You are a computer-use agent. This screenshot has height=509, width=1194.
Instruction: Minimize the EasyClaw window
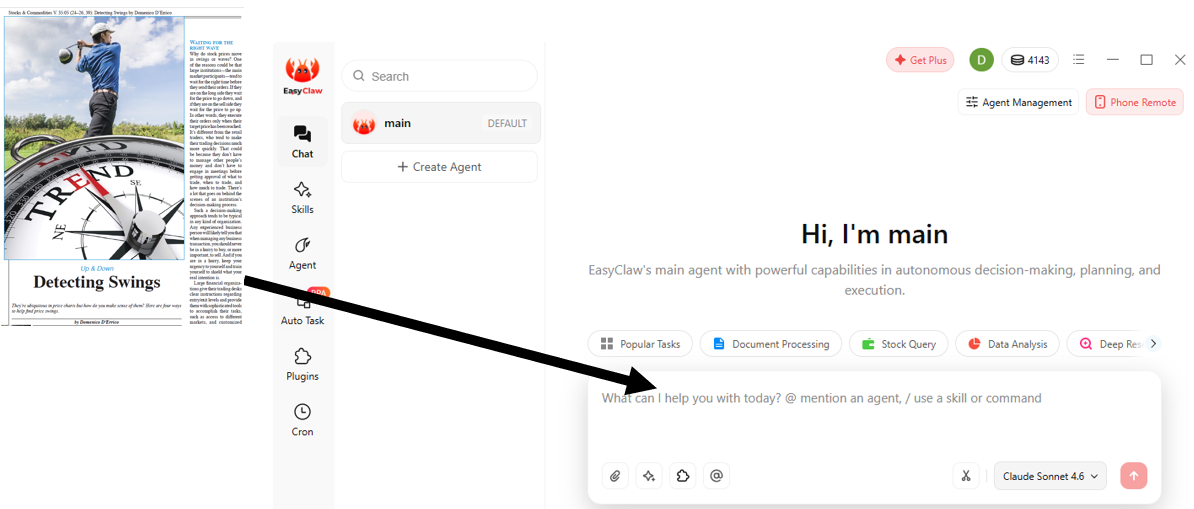[1113, 60]
